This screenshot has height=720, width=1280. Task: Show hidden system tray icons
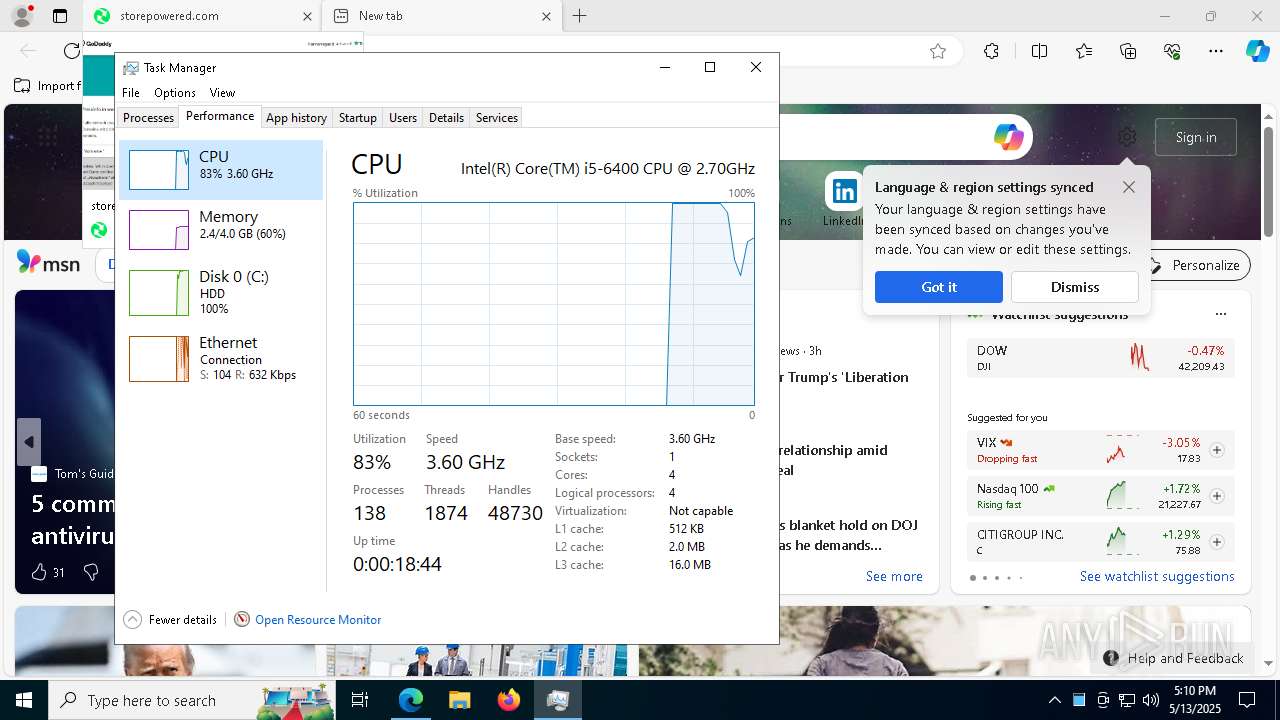click(1054, 700)
